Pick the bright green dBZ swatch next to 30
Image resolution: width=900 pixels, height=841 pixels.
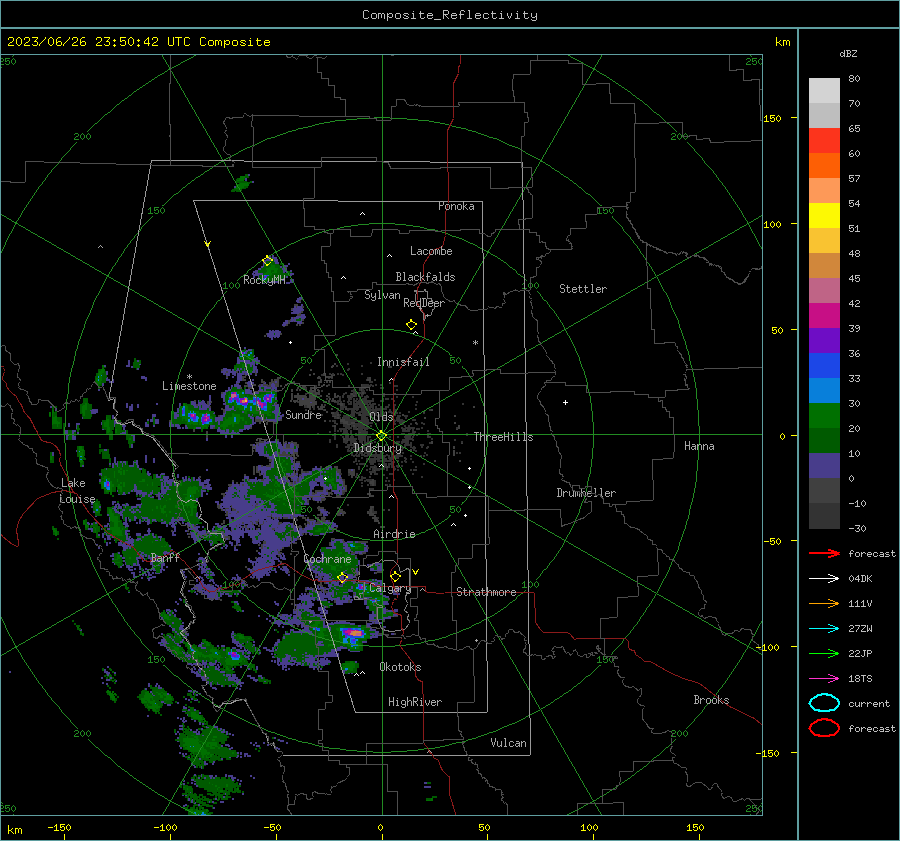pyautogui.click(x=824, y=416)
